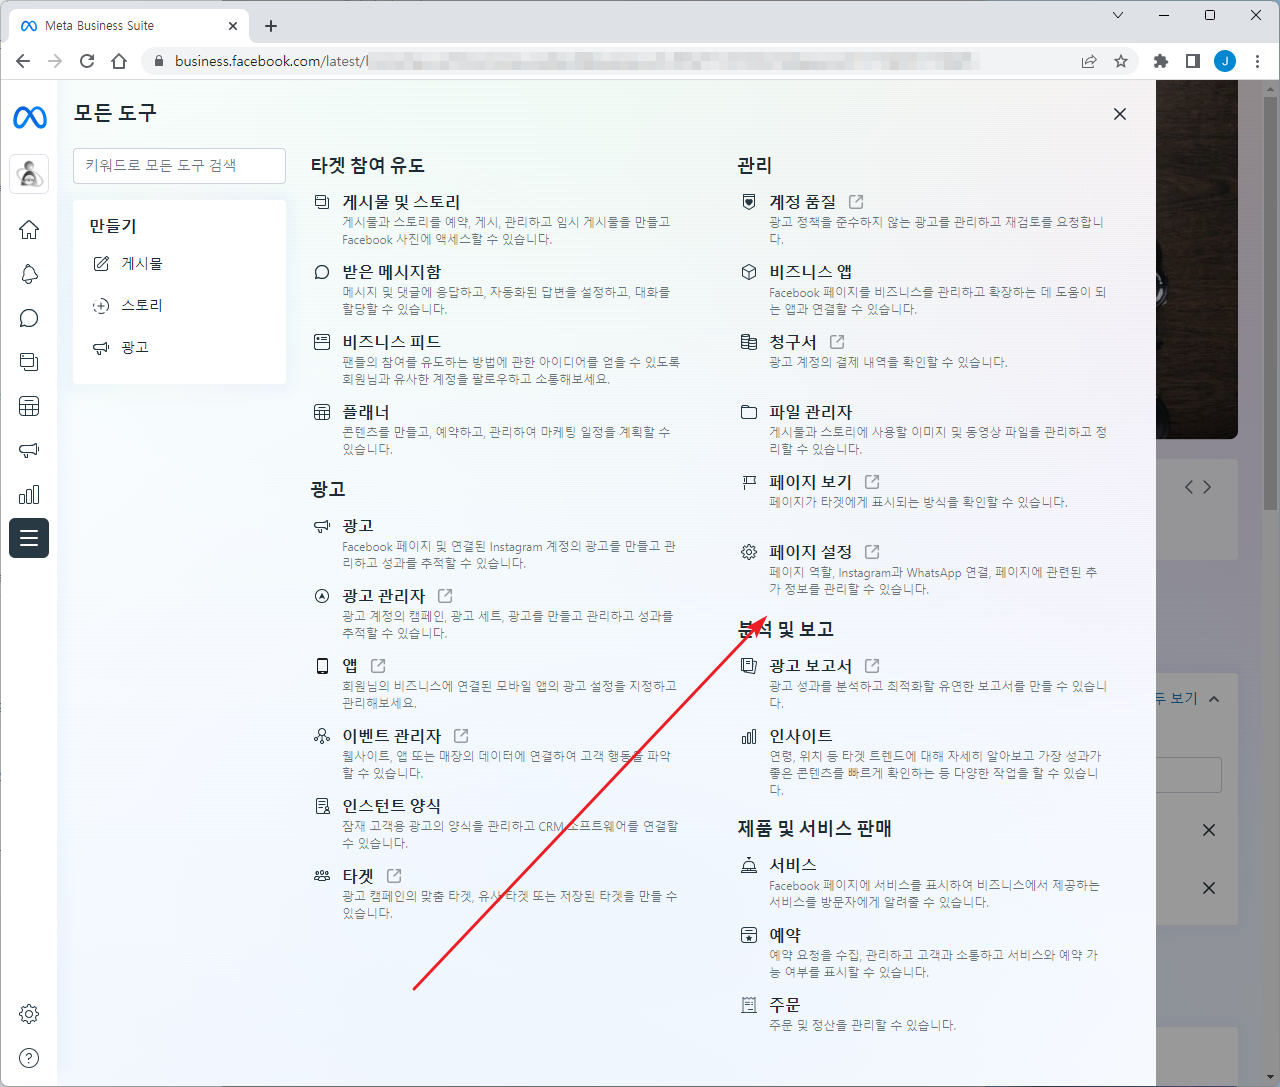Click previous arrow in background carousel
Screen dimensions: 1280x1087
[x=1189, y=487]
